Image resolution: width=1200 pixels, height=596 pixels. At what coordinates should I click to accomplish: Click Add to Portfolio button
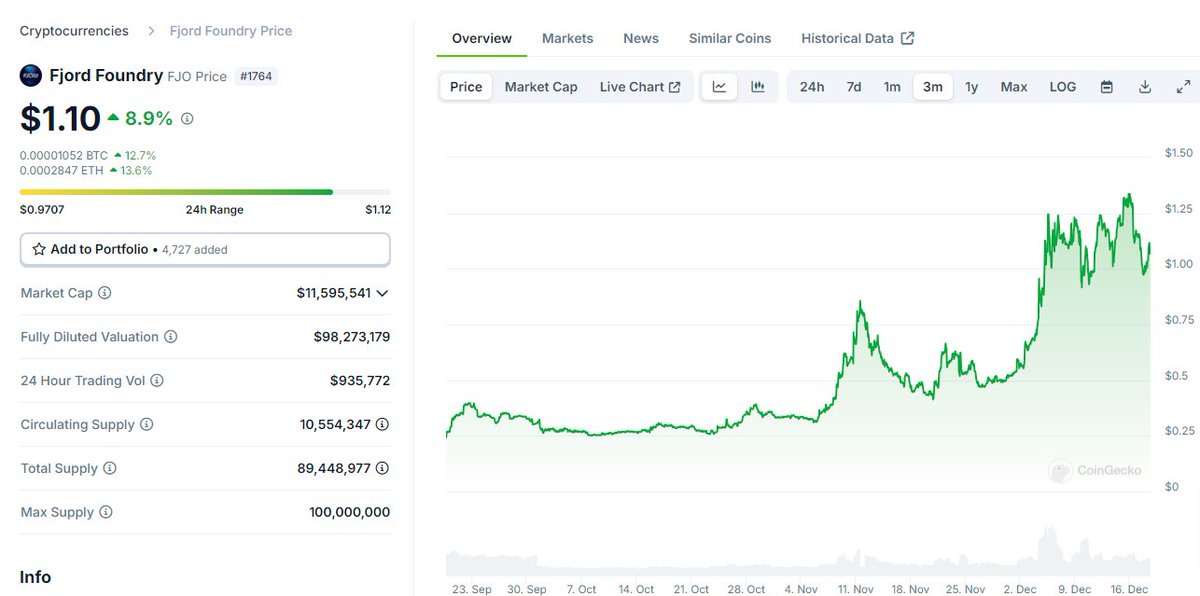205,249
